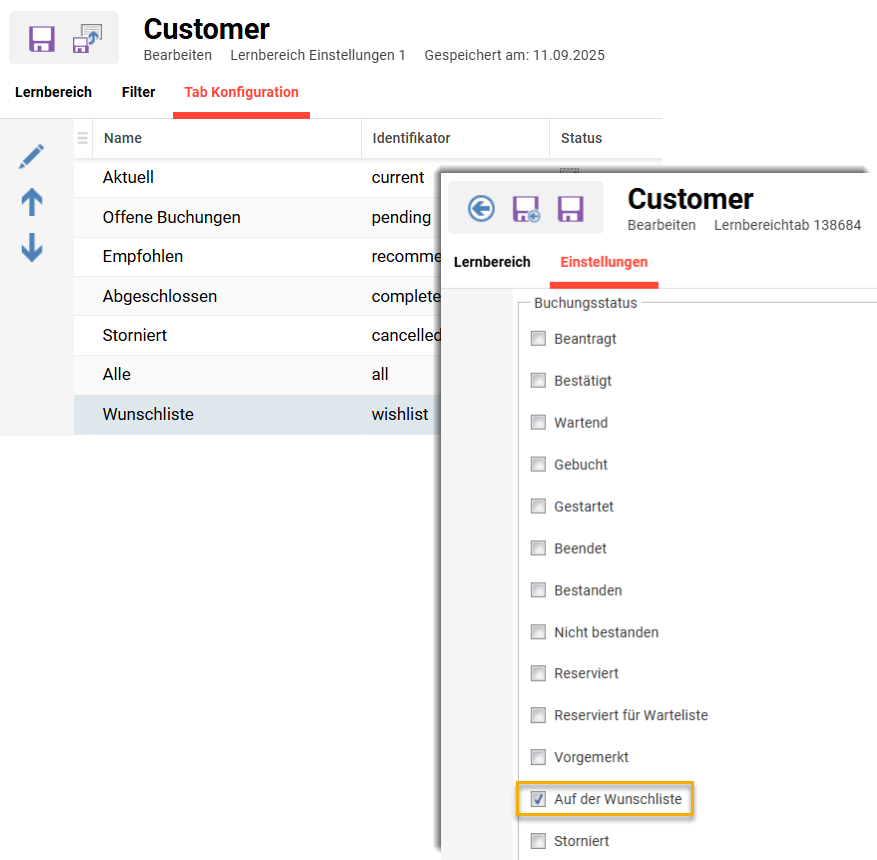
Task: Save the Customer settings via floppy disk icon
Action: tap(40, 37)
